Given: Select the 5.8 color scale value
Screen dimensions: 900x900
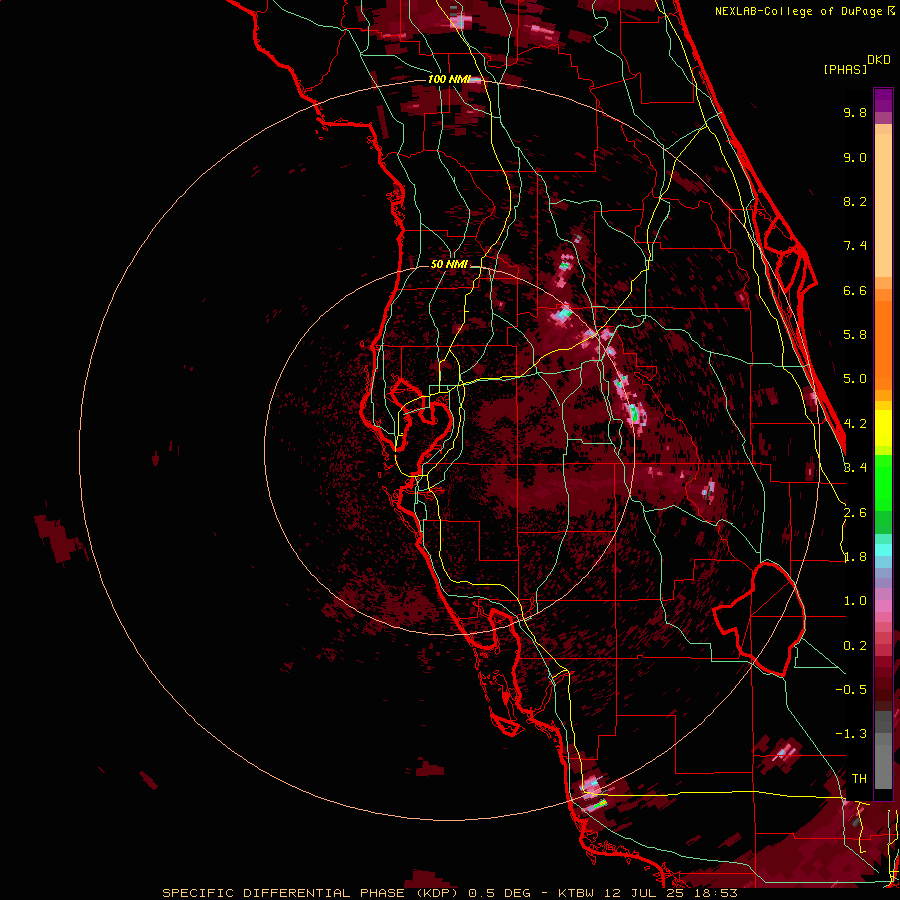Looking at the screenshot, I should coord(855,335).
